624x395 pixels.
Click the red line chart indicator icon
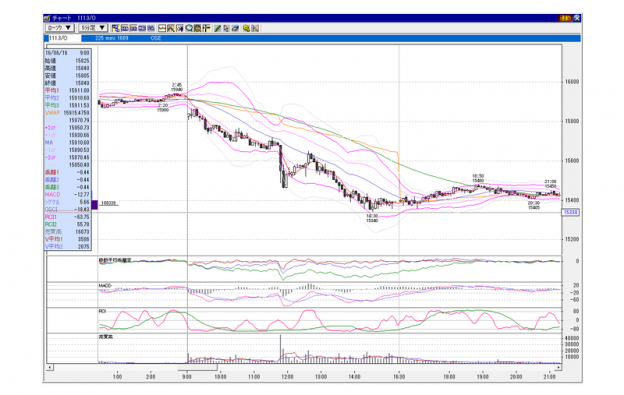(x=162, y=28)
